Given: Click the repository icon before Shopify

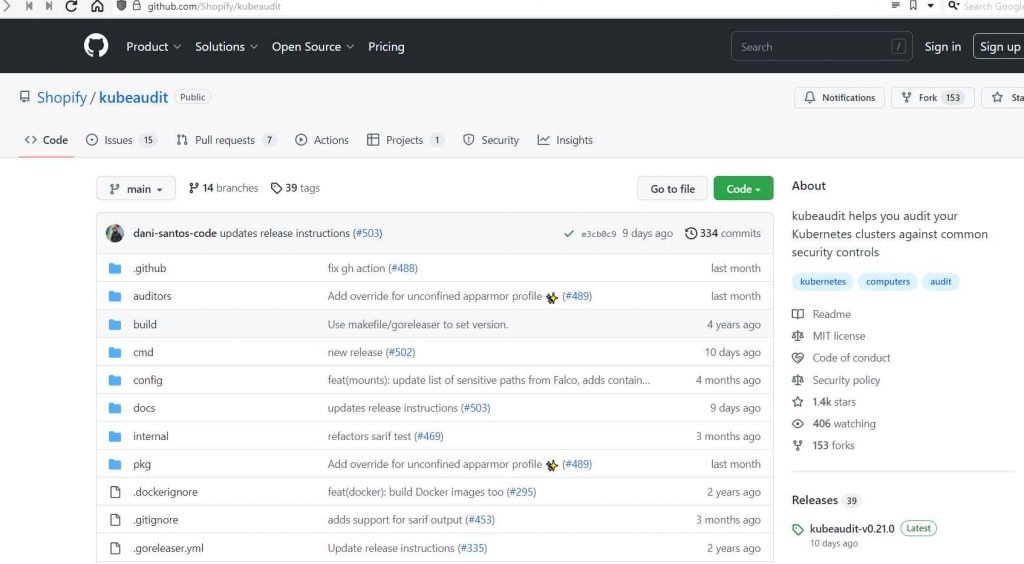Looking at the screenshot, I should coord(25,97).
